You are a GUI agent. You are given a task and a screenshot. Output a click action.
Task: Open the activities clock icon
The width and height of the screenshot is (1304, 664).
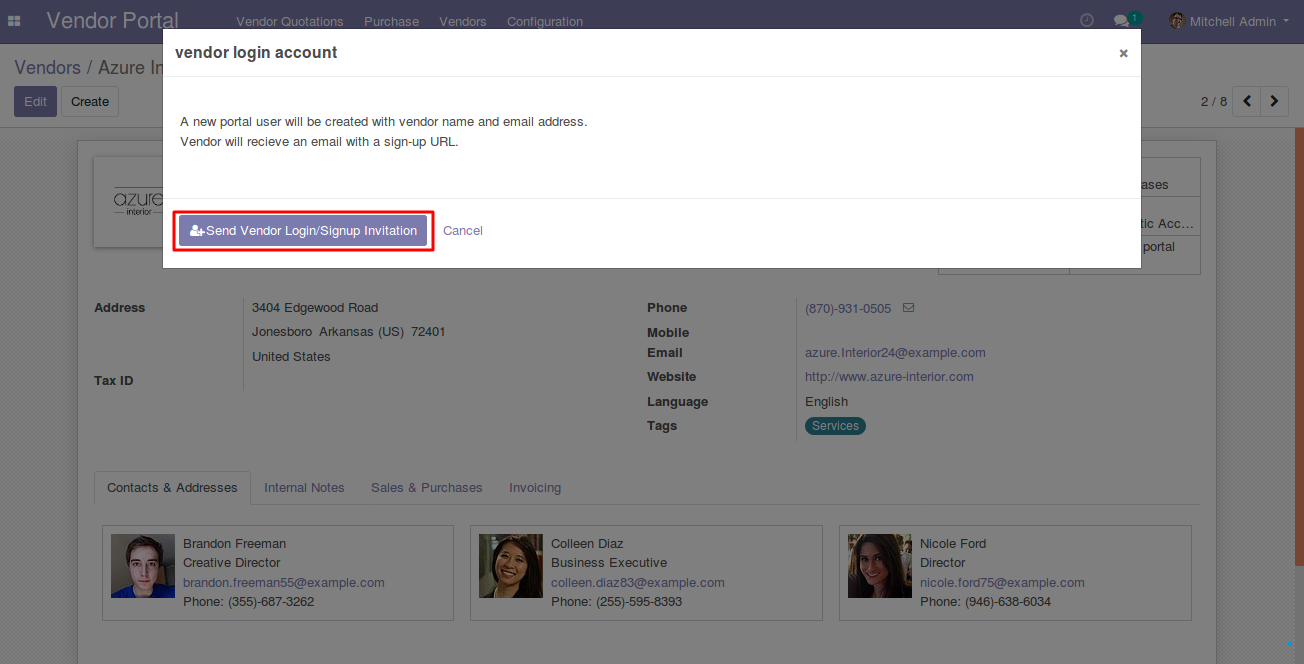[x=1087, y=21]
